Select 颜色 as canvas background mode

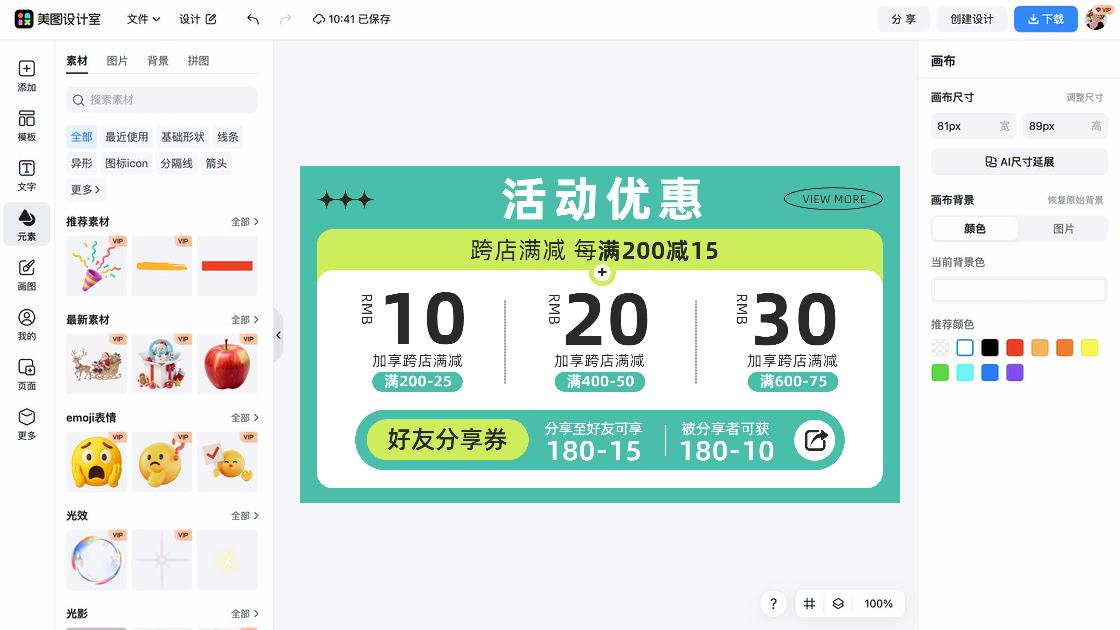(x=974, y=229)
